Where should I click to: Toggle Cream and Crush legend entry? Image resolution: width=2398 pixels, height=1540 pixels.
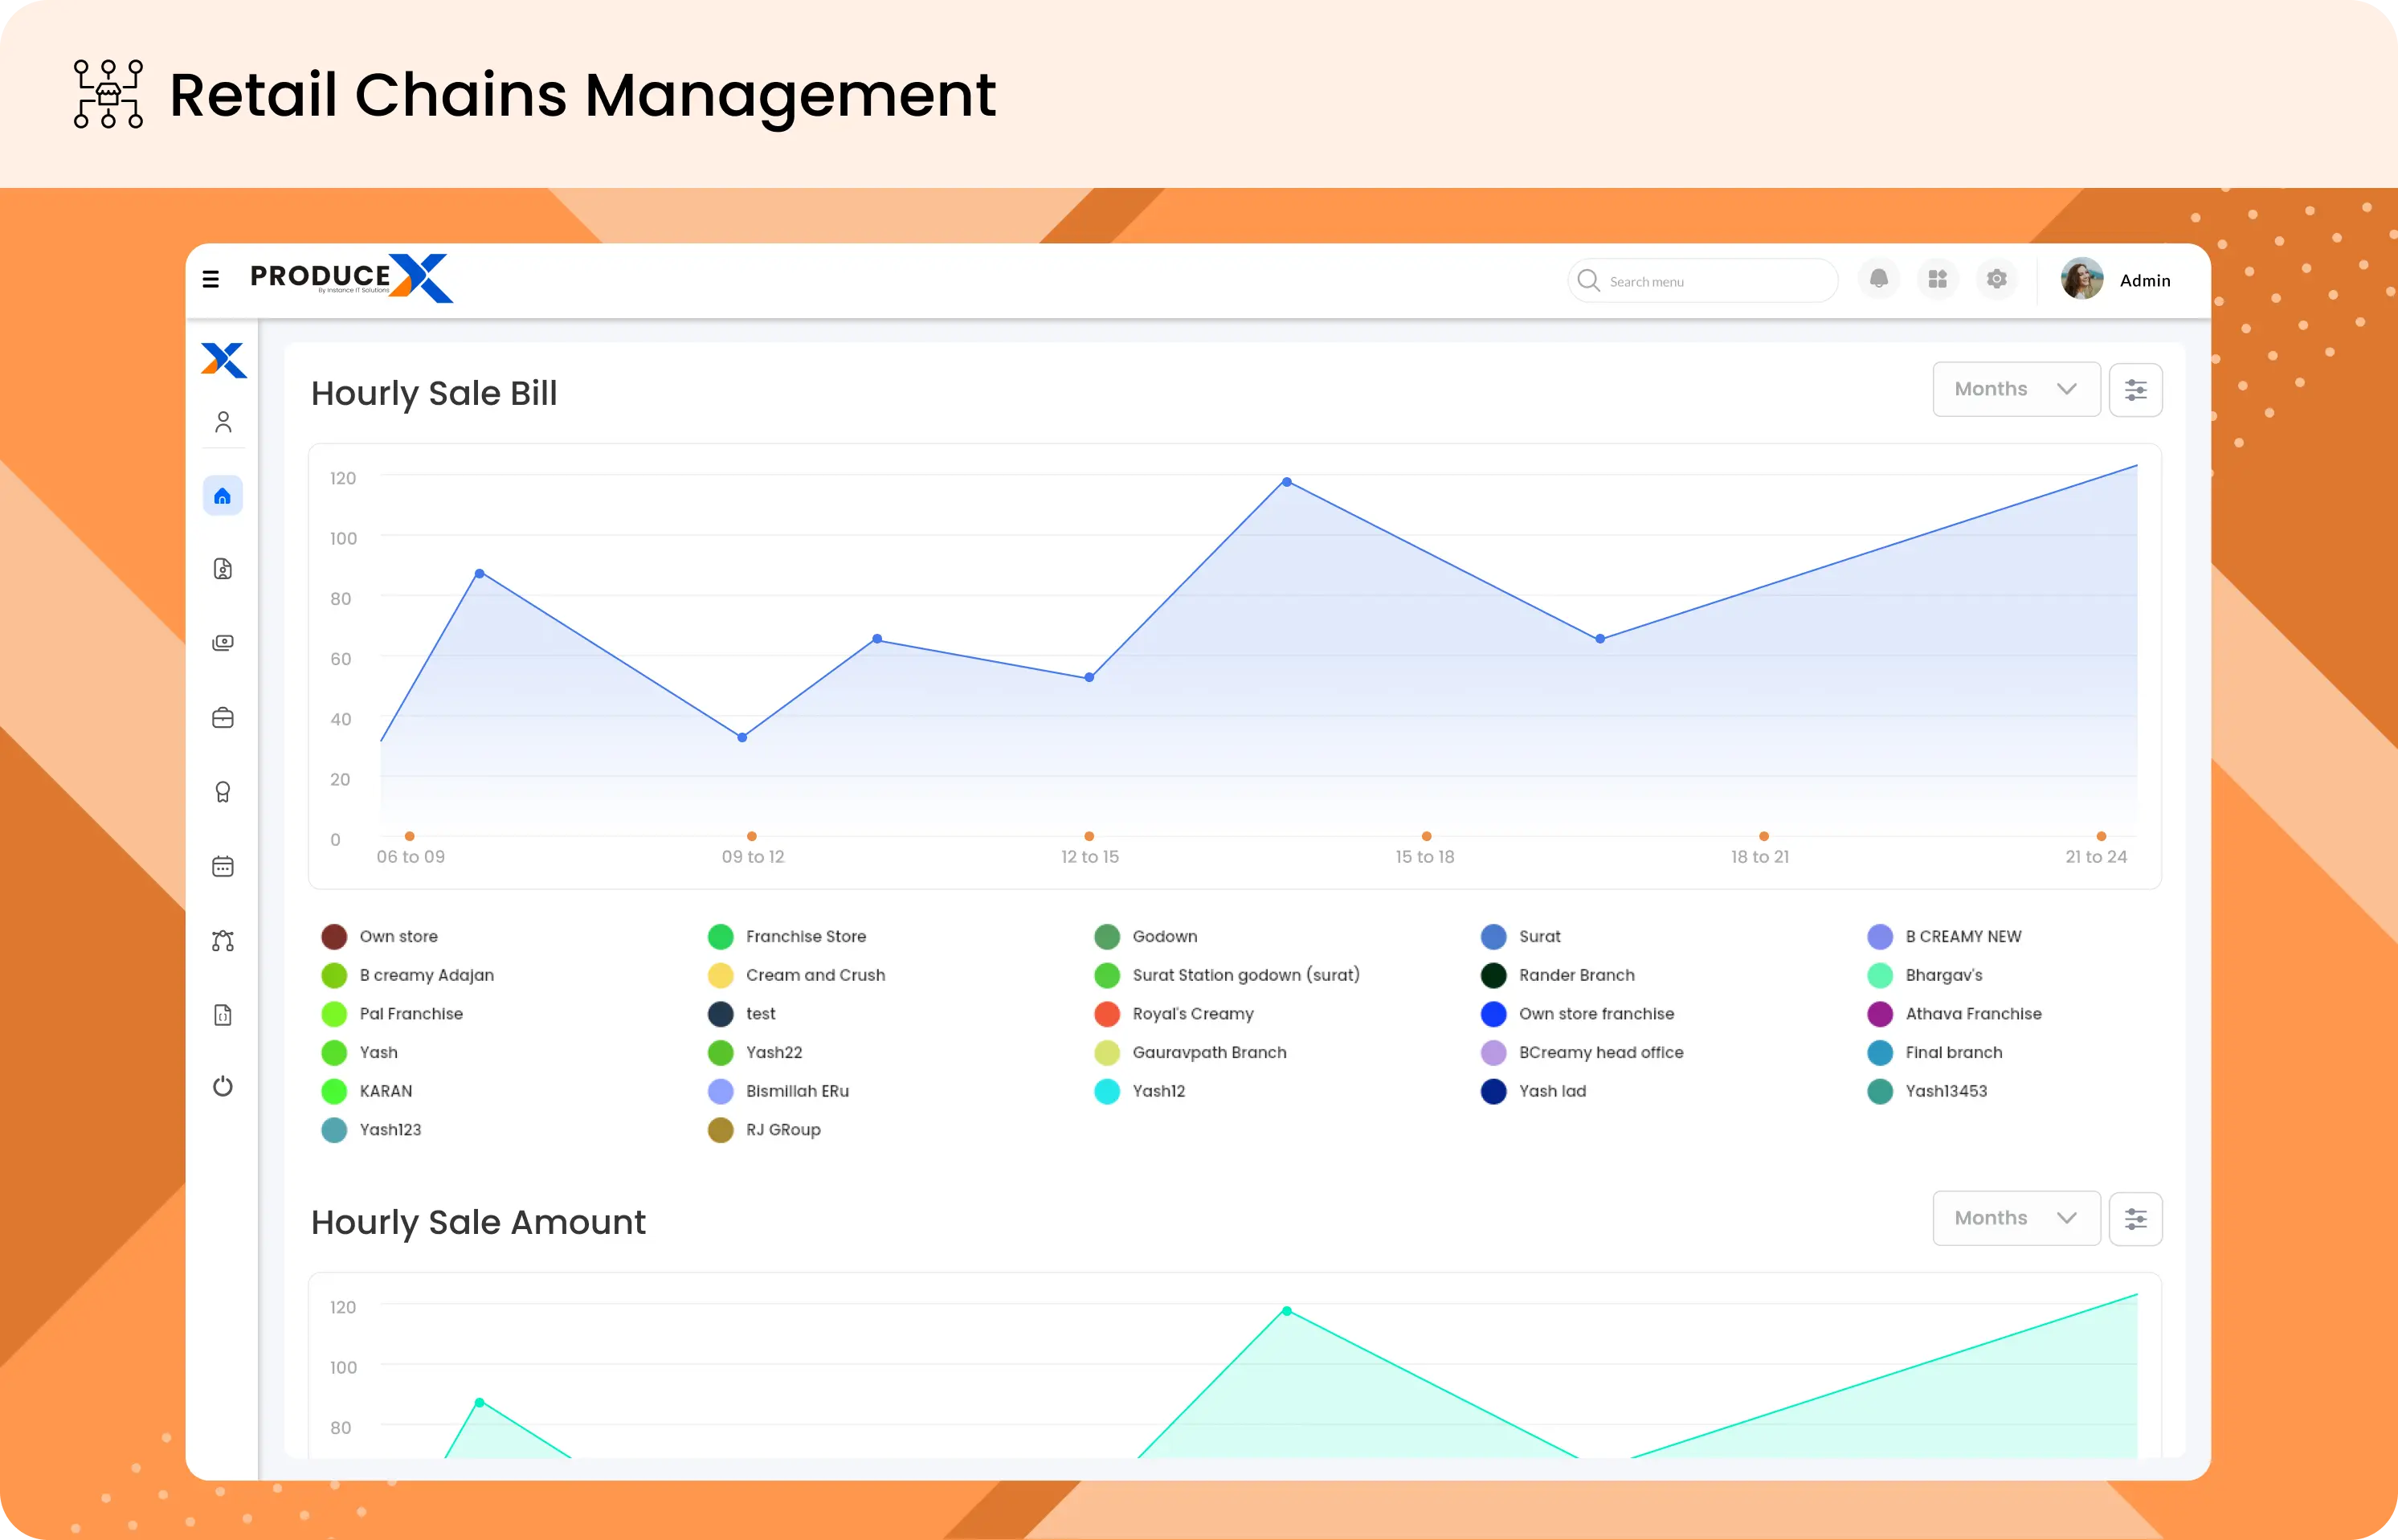(x=796, y=975)
